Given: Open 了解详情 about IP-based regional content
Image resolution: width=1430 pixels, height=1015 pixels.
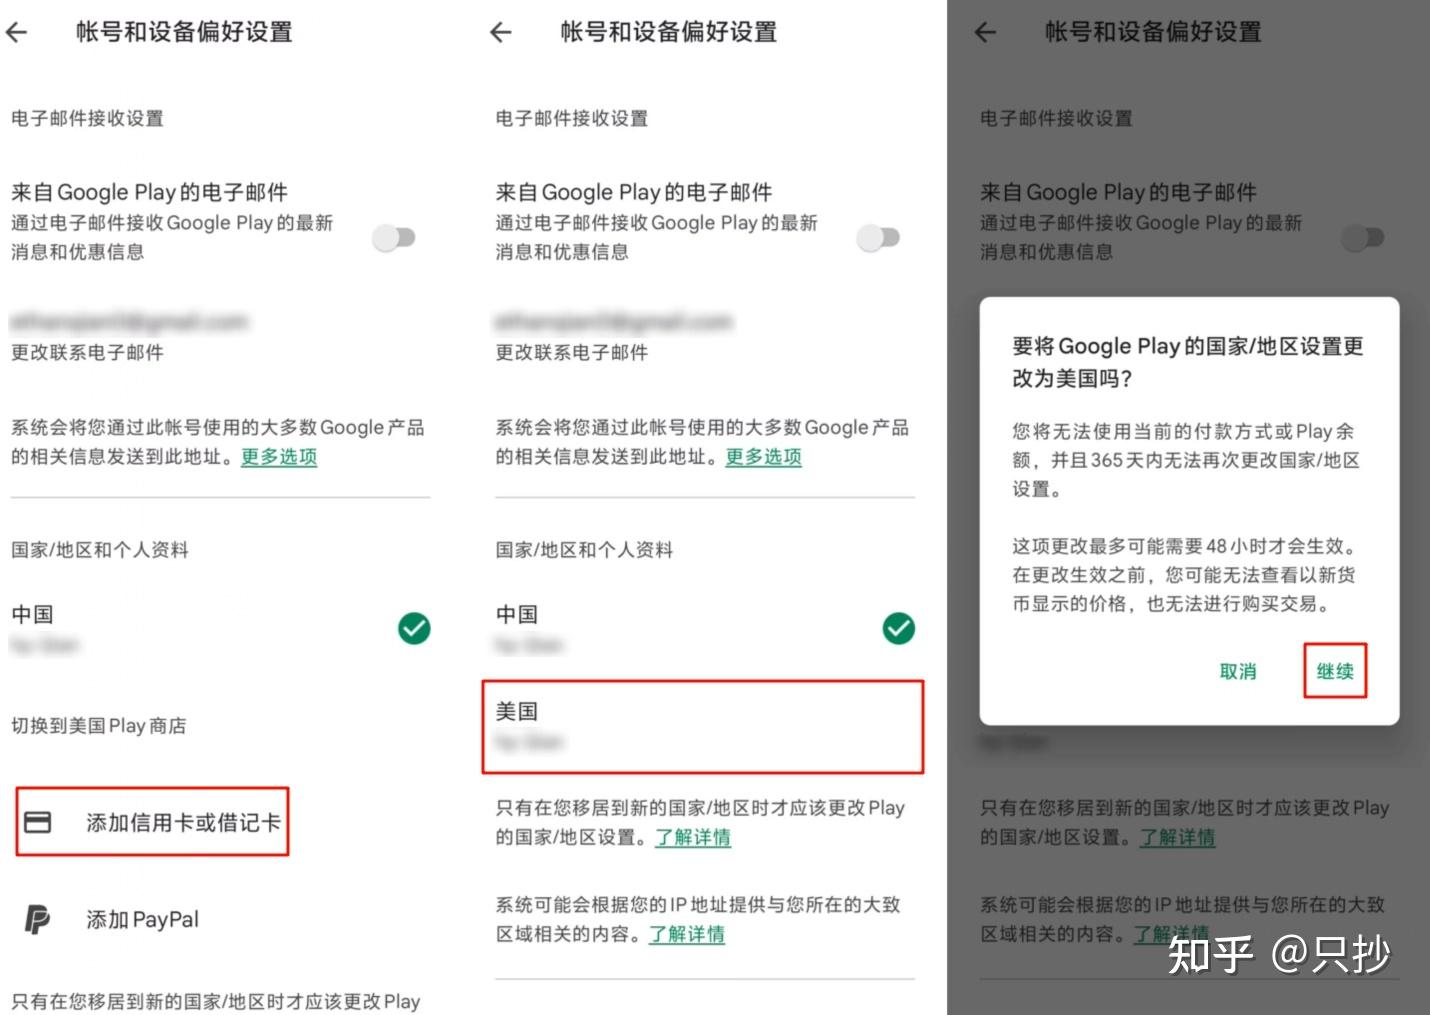Looking at the screenshot, I should [687, 934].
